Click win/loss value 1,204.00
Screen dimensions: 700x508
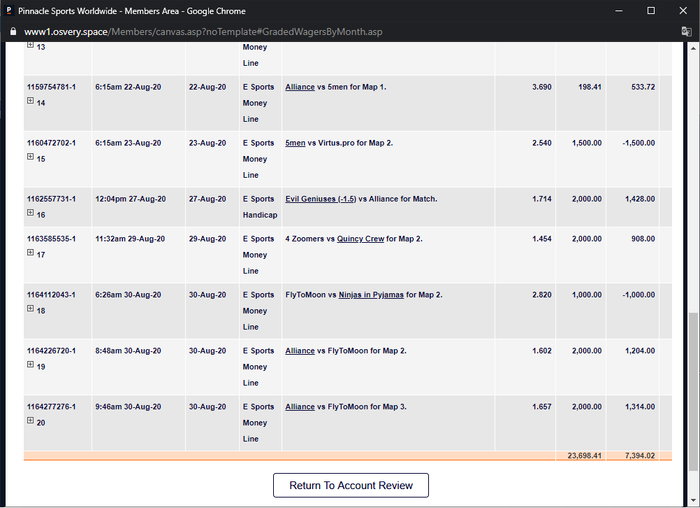click(640, 351)
